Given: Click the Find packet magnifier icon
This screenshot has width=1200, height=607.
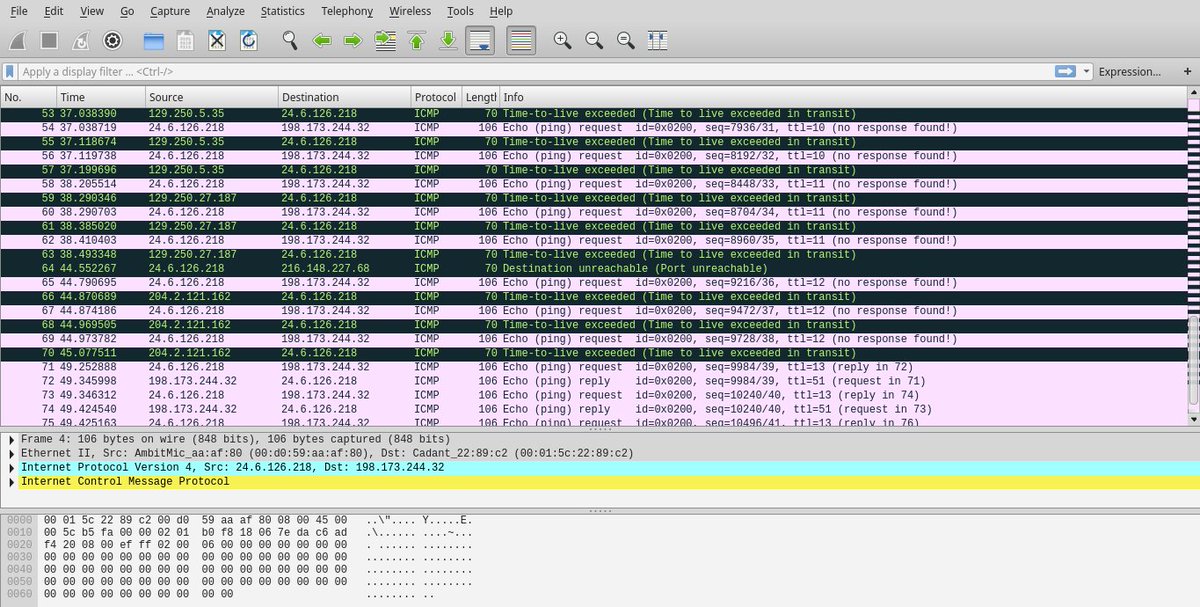Looking at the screenshot, I should tap(290, 41).
